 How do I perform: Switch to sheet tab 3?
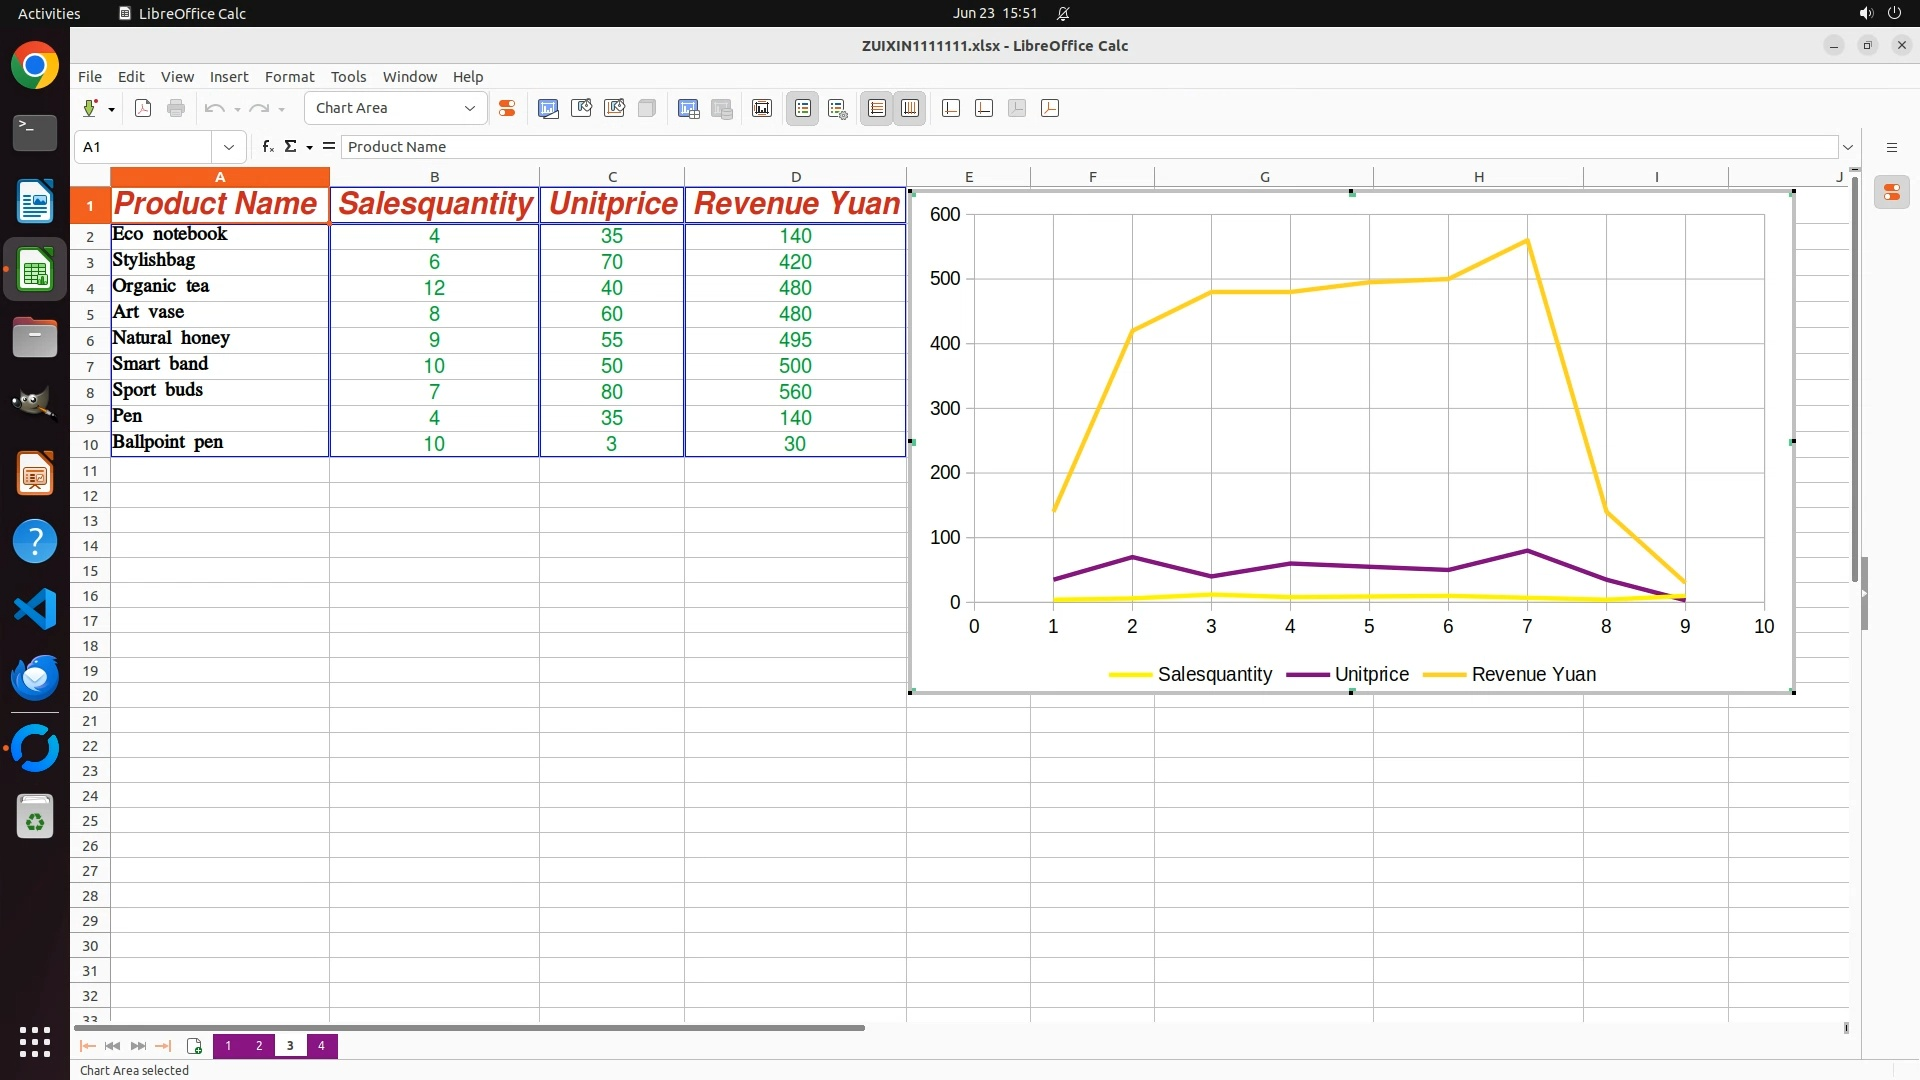click(x=290, y=1046)
